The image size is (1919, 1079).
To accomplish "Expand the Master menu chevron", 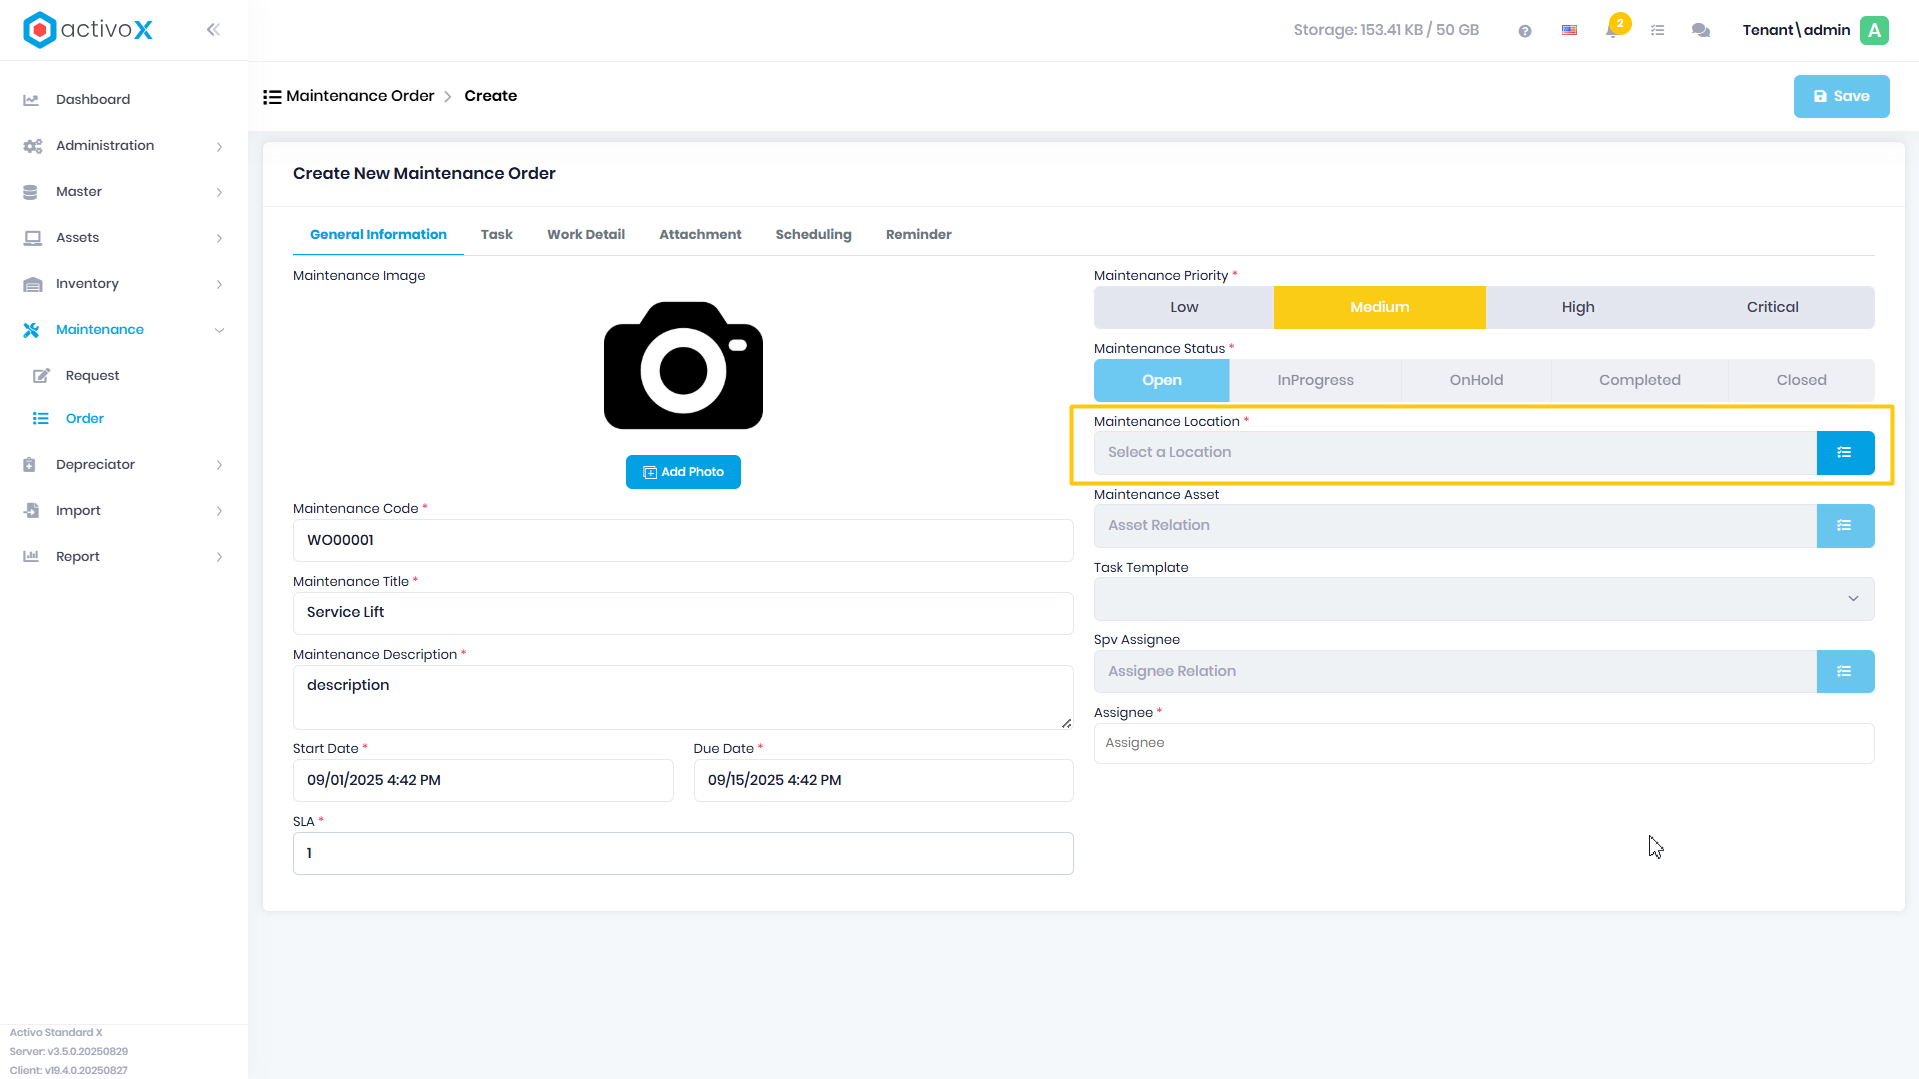I will [219, 193].
